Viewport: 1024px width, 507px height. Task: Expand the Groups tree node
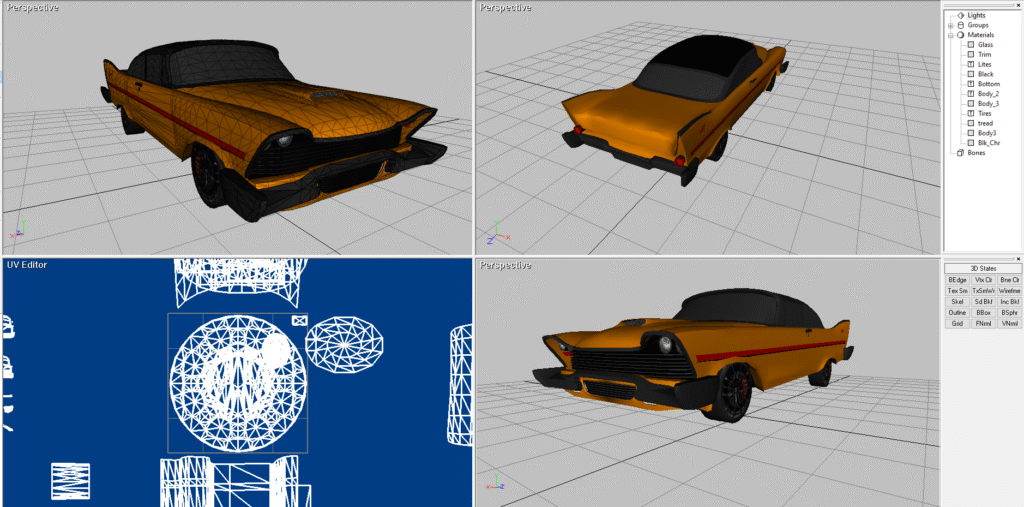coord(950,25)
